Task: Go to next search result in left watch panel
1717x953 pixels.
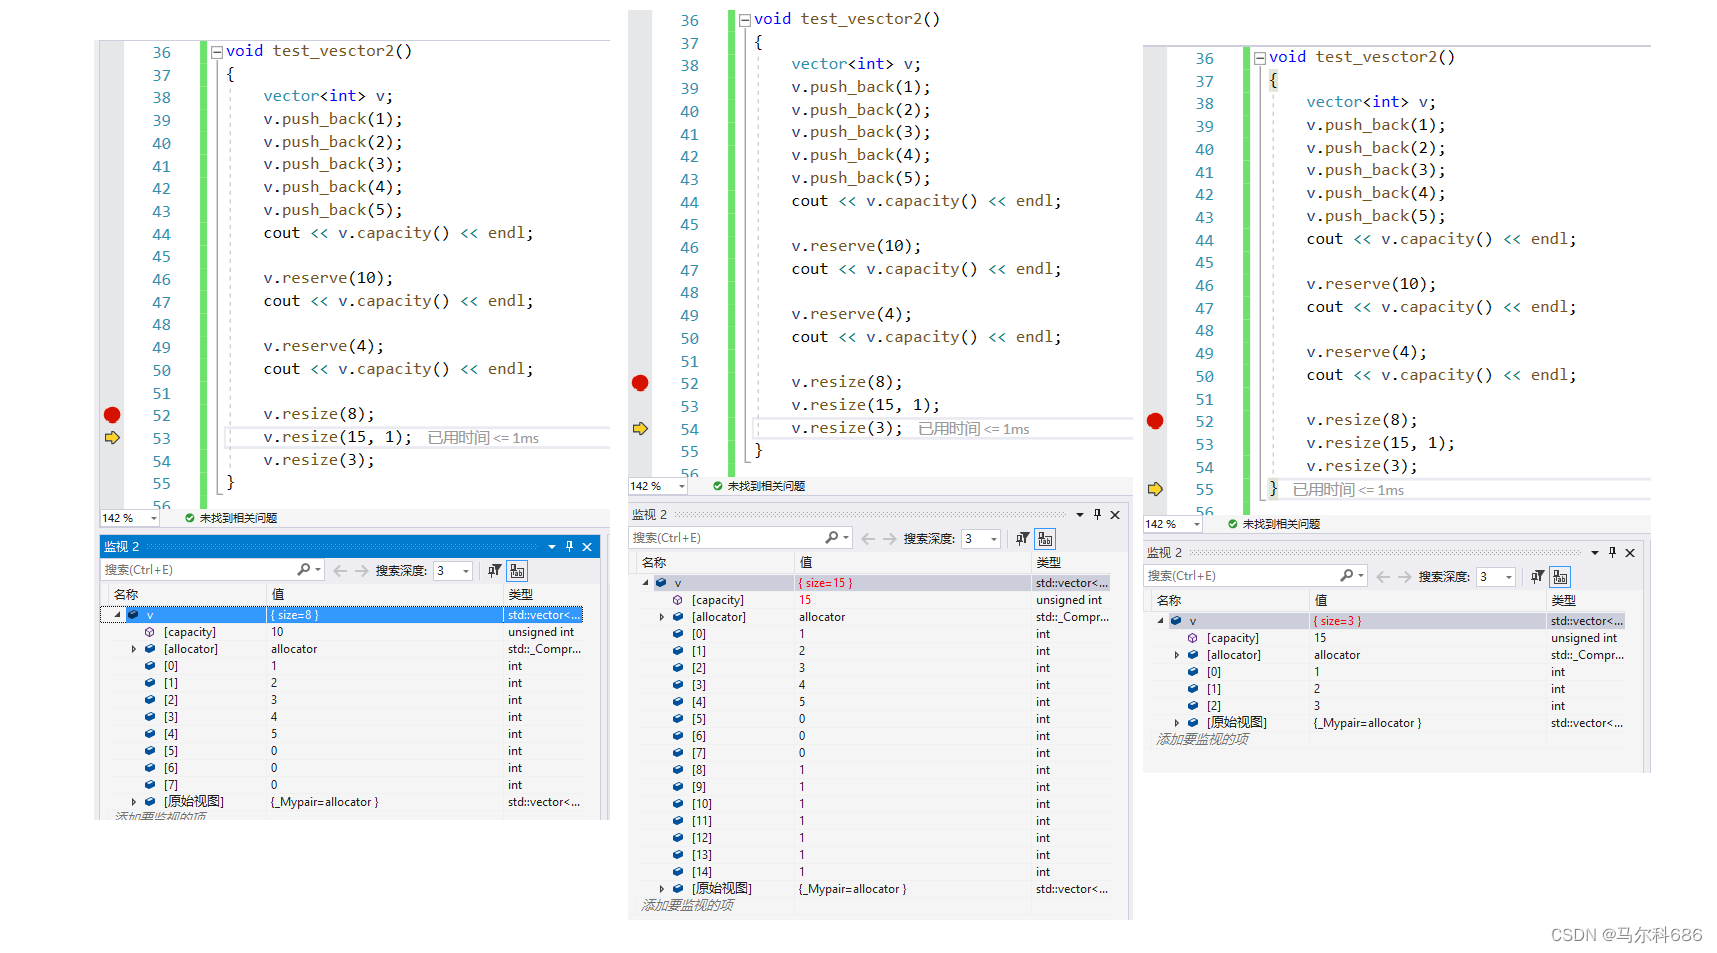Action: pos(361,571)
